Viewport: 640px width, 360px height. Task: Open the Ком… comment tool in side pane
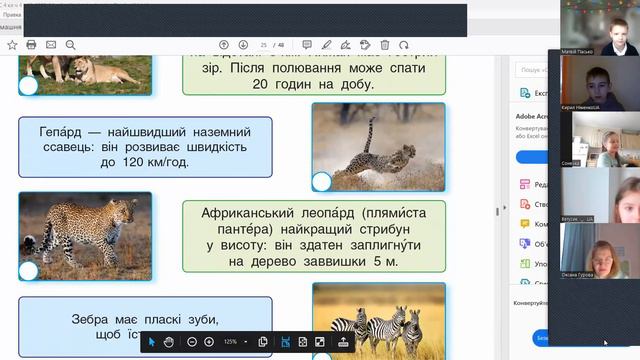click(533, 224)
